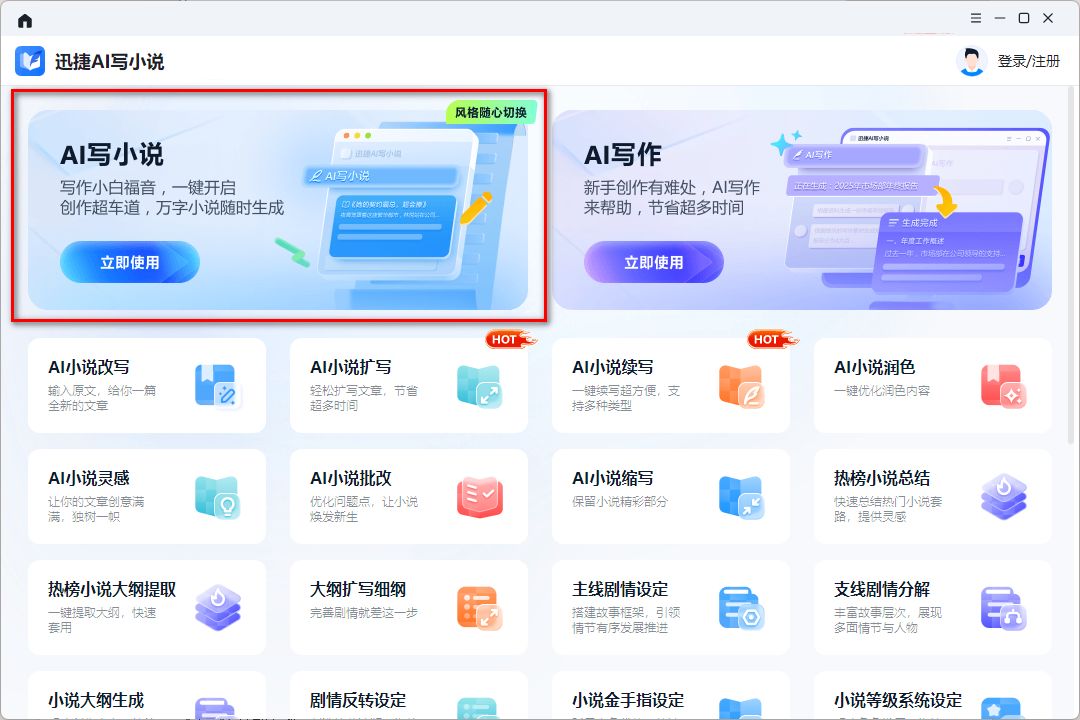Click the AI小说缩写 shrink icon

[x=741, y=497]
